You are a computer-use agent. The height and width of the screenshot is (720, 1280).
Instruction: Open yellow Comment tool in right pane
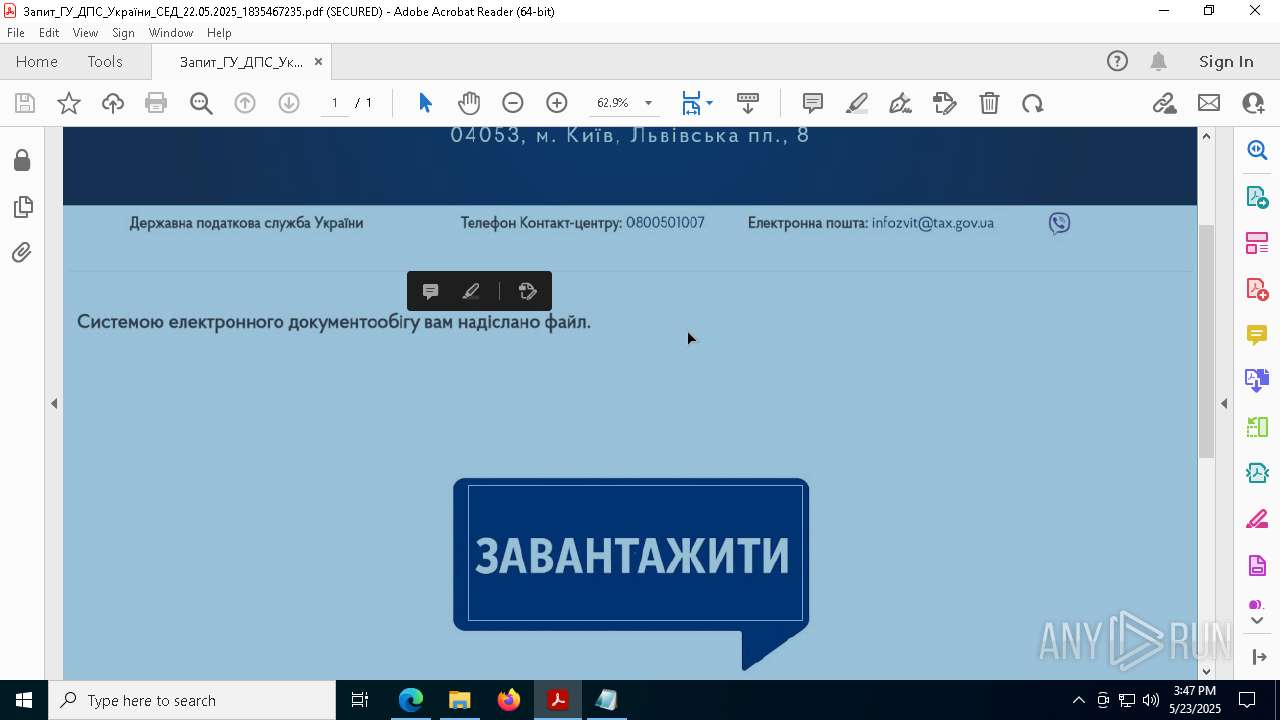[1257, 334]
